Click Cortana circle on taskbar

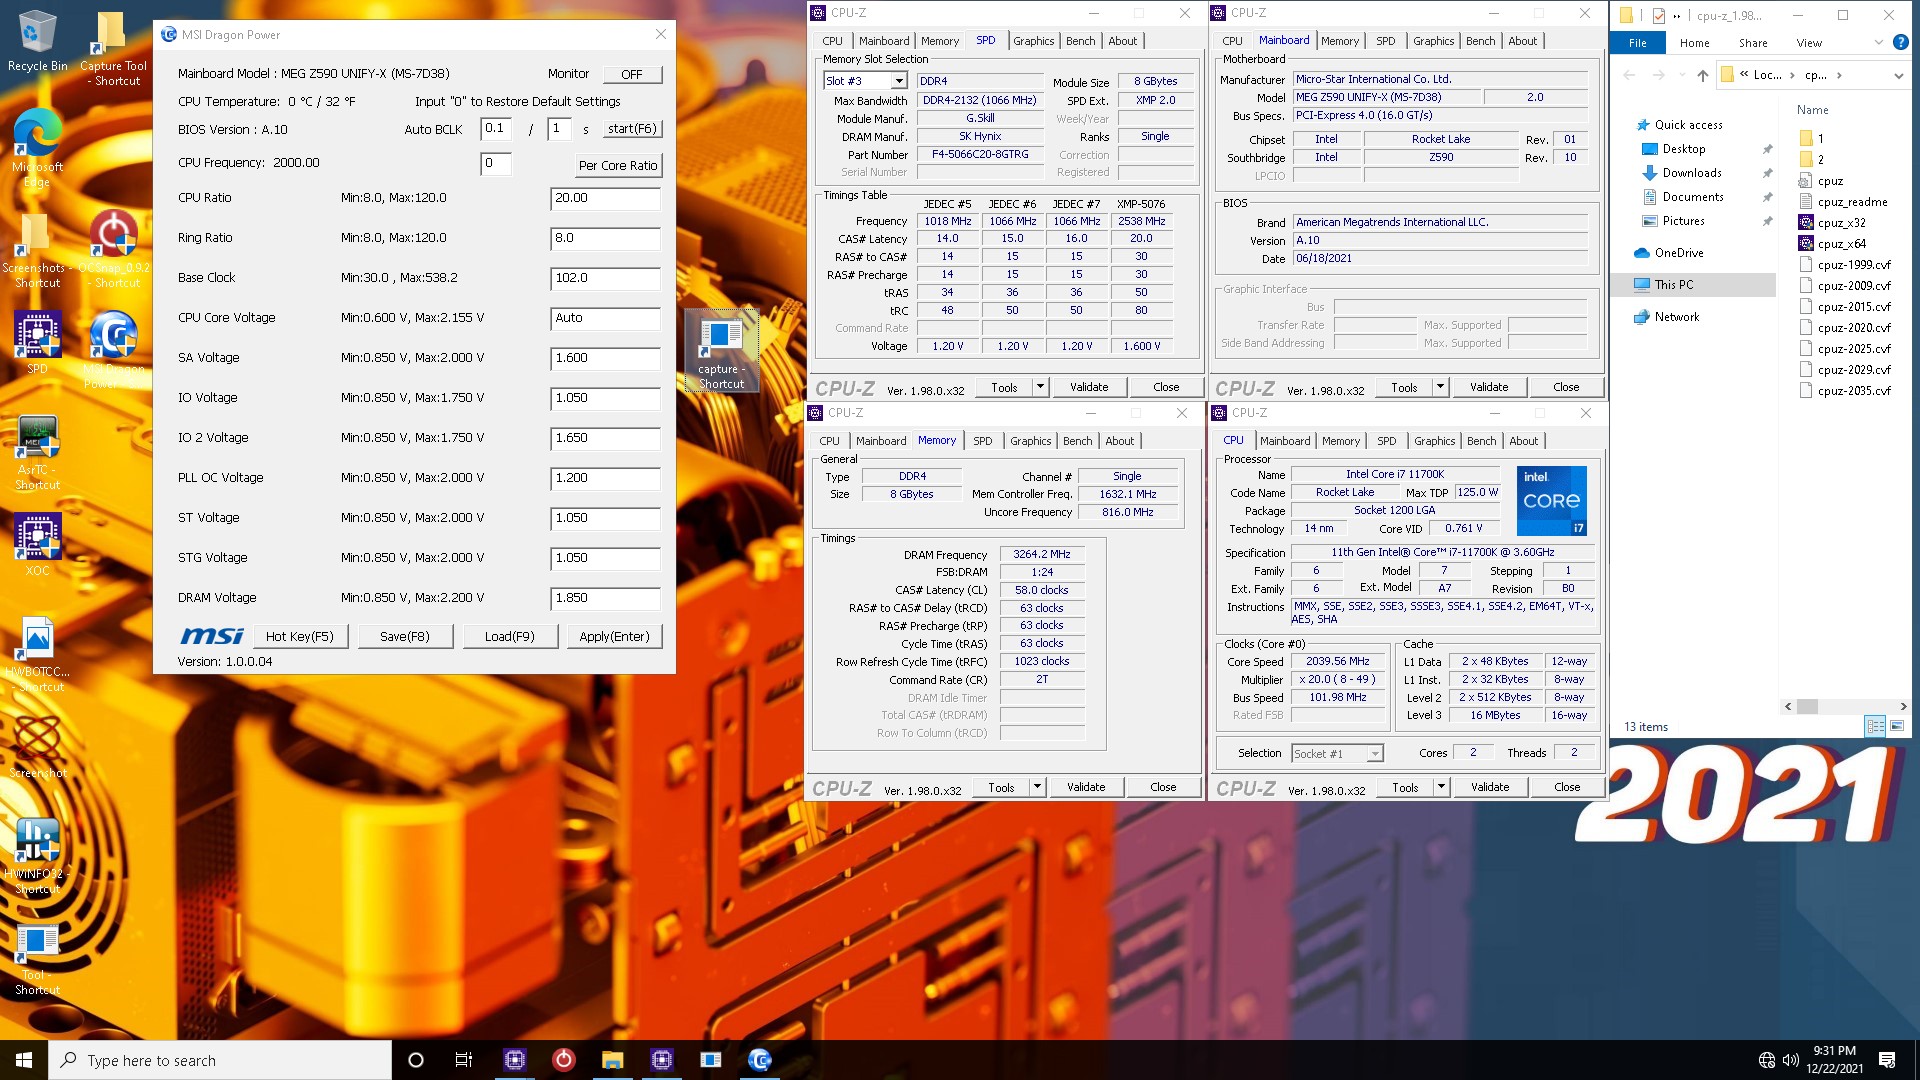tap(416, 1060)
